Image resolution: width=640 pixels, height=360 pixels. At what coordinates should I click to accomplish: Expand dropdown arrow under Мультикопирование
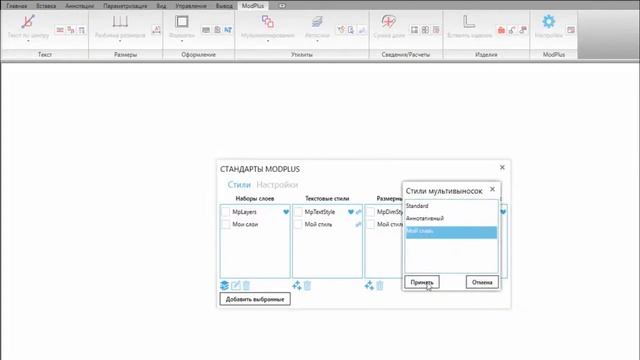[x=268, y=41]
